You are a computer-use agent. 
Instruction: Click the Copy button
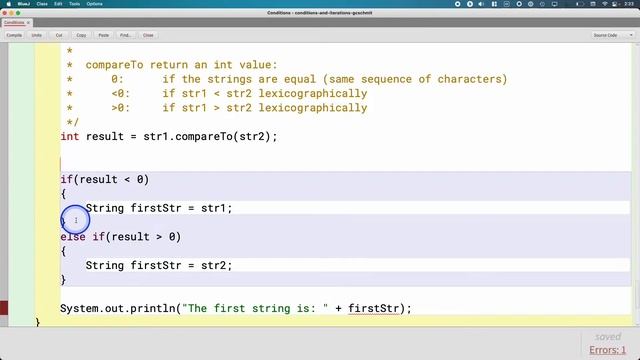click(x=81, y=36)
